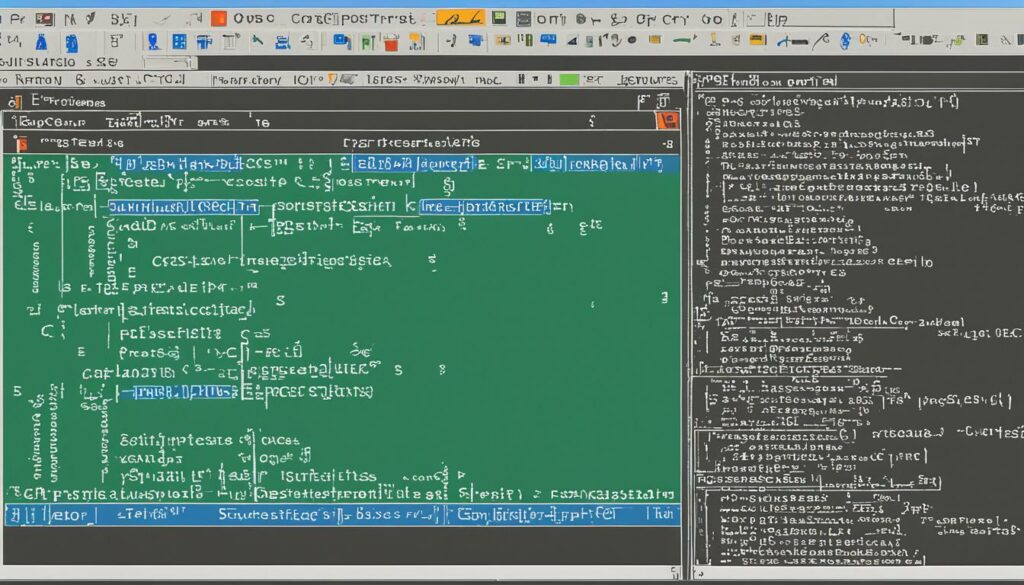Screen dimensions: 1024x585
Task: Click the blue table icon next to grid
Action: 204,42
